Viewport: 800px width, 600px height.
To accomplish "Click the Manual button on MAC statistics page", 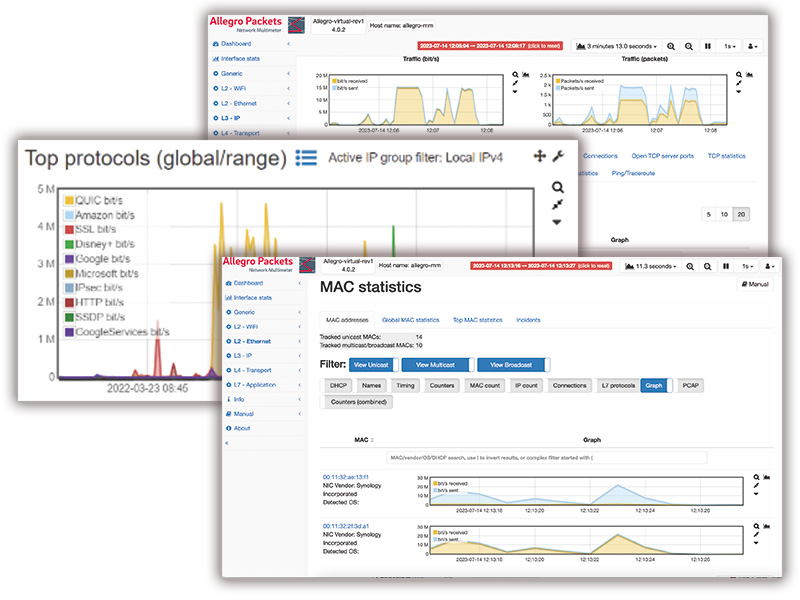I will tap(756, 285).
